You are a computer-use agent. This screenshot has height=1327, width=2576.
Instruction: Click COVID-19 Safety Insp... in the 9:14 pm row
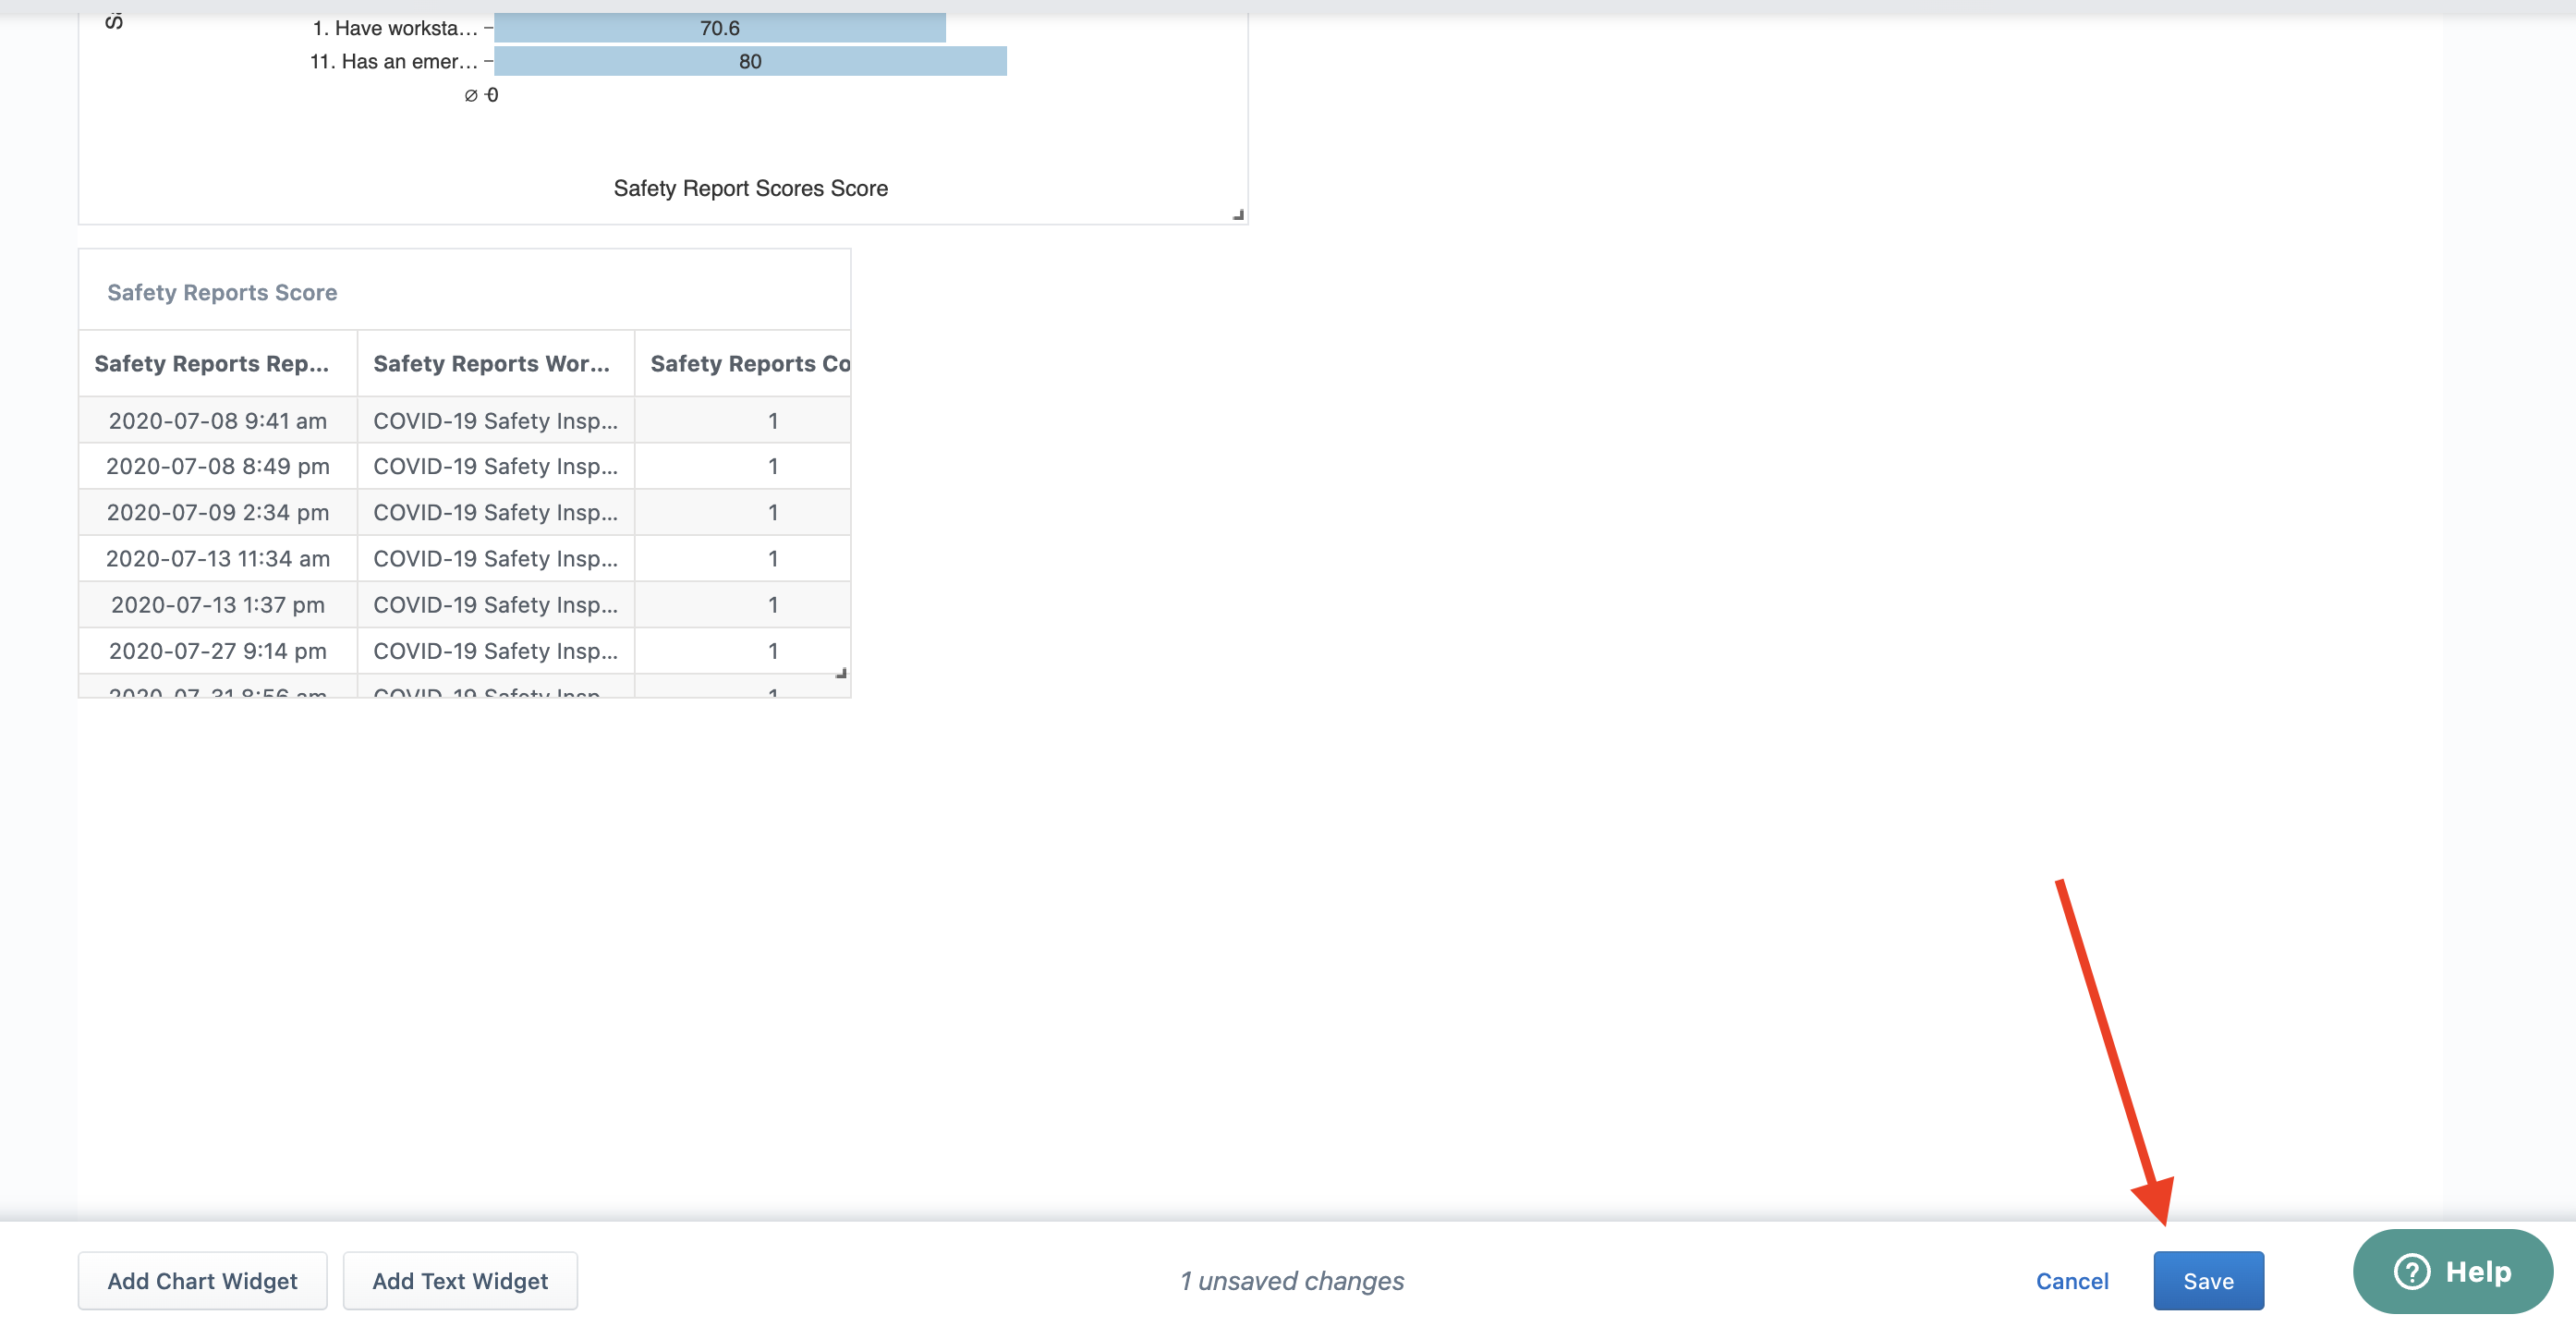point(495,650)
